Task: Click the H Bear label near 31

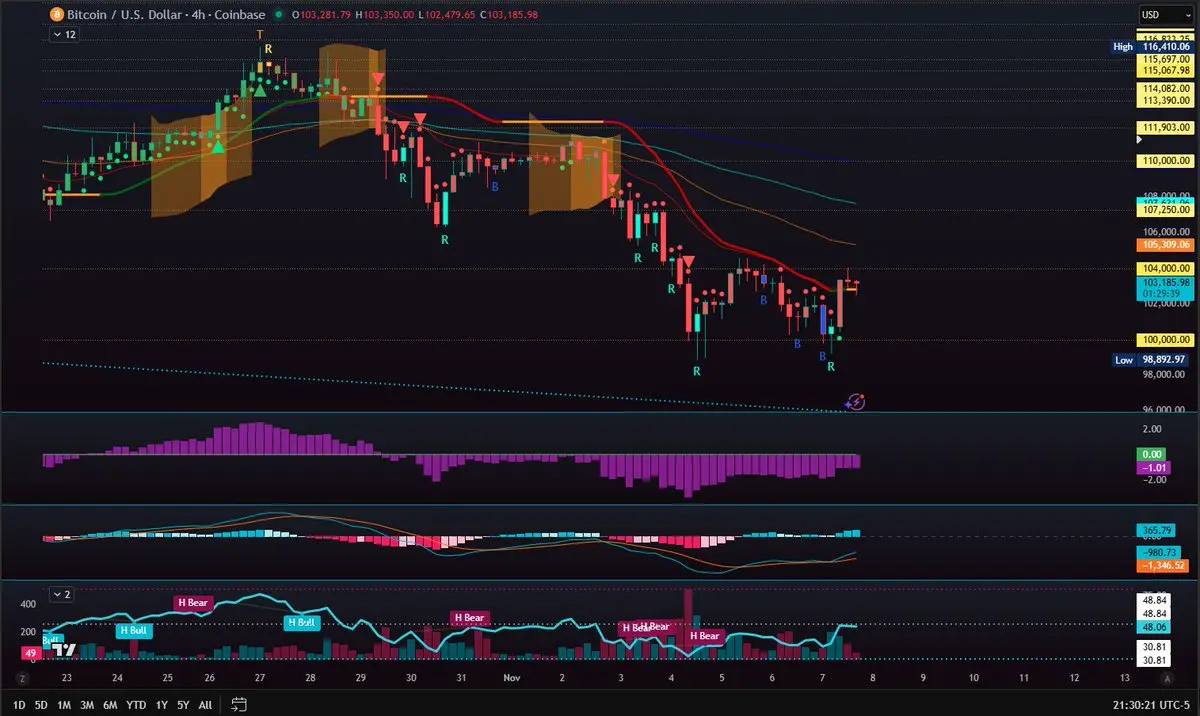Action: (469, 617)
